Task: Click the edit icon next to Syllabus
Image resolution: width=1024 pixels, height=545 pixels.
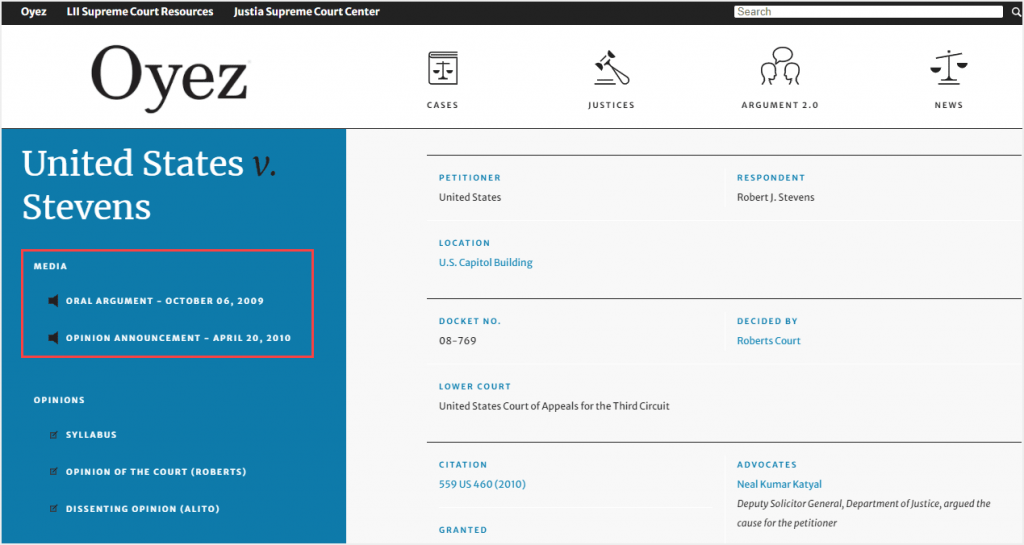Action: tap(54, 435)
